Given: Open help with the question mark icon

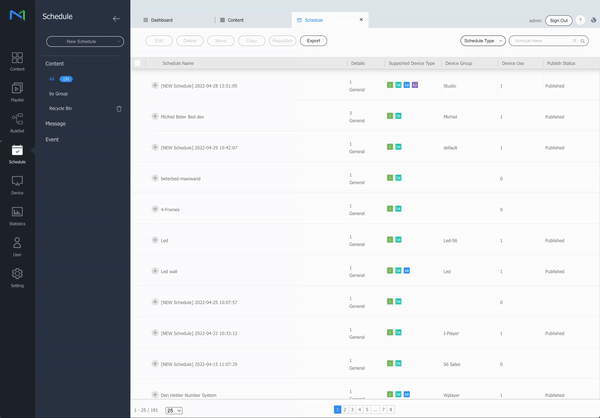Looking at the screenshot, I should coord(580,20).
